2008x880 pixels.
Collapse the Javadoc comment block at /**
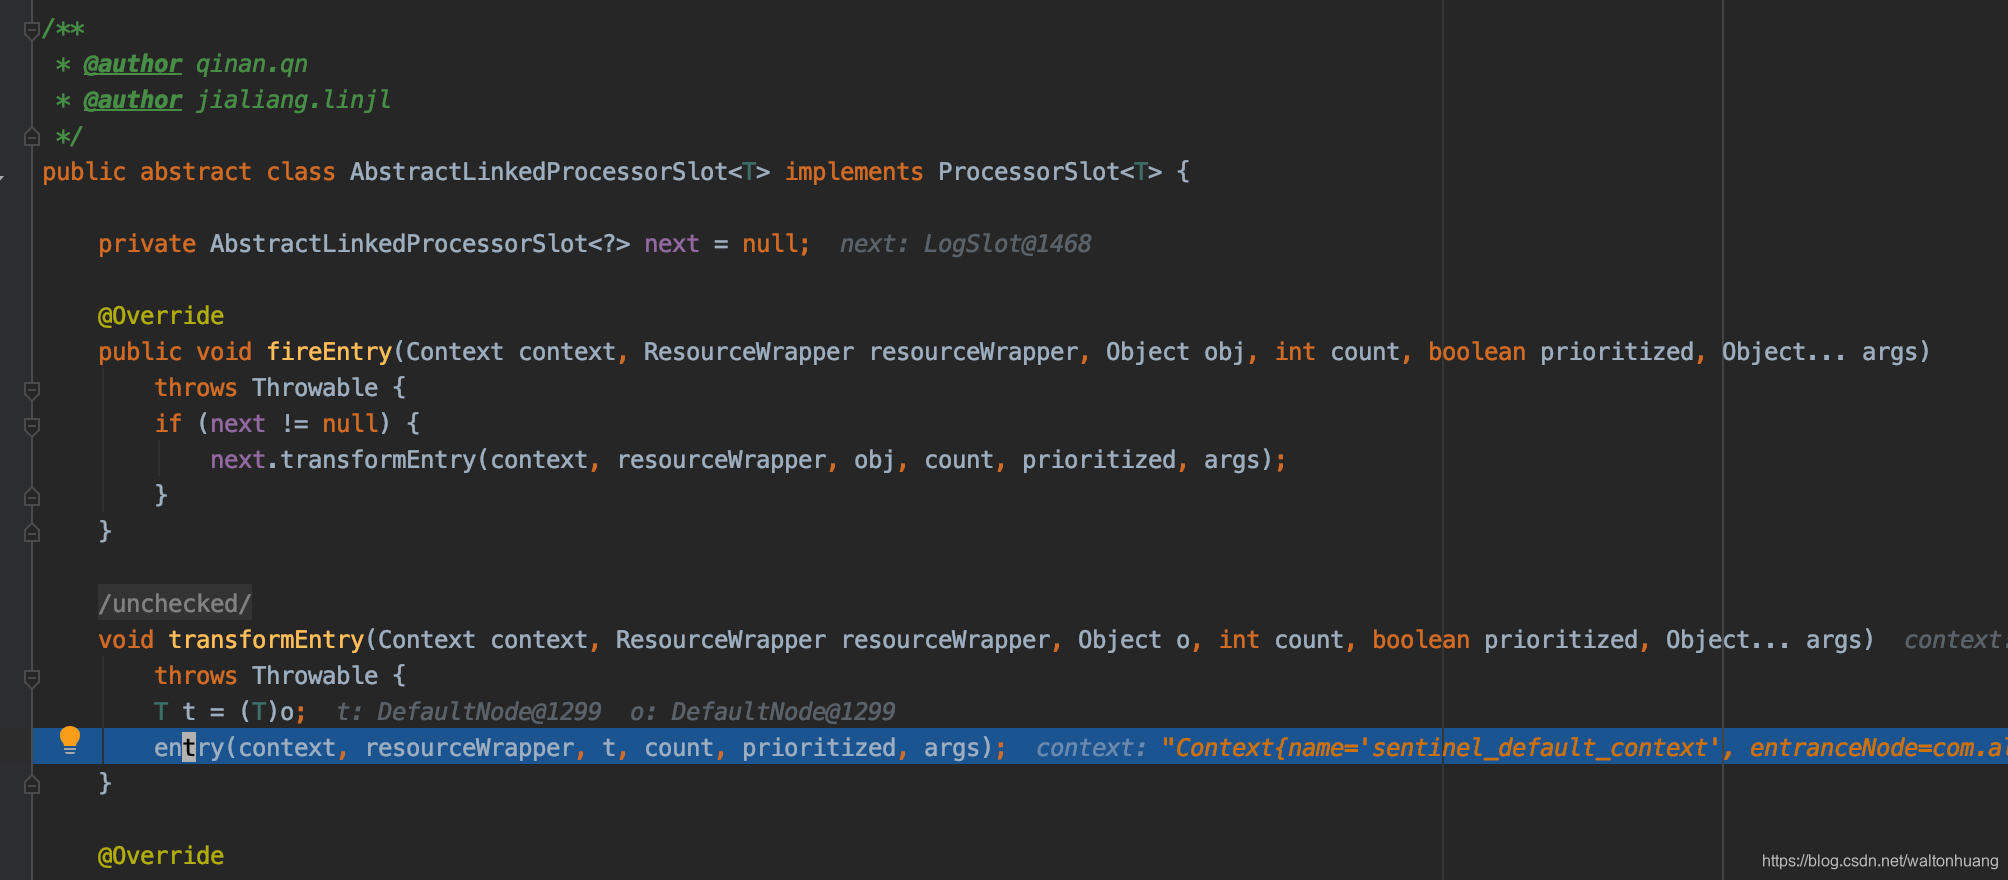[31, 30]
